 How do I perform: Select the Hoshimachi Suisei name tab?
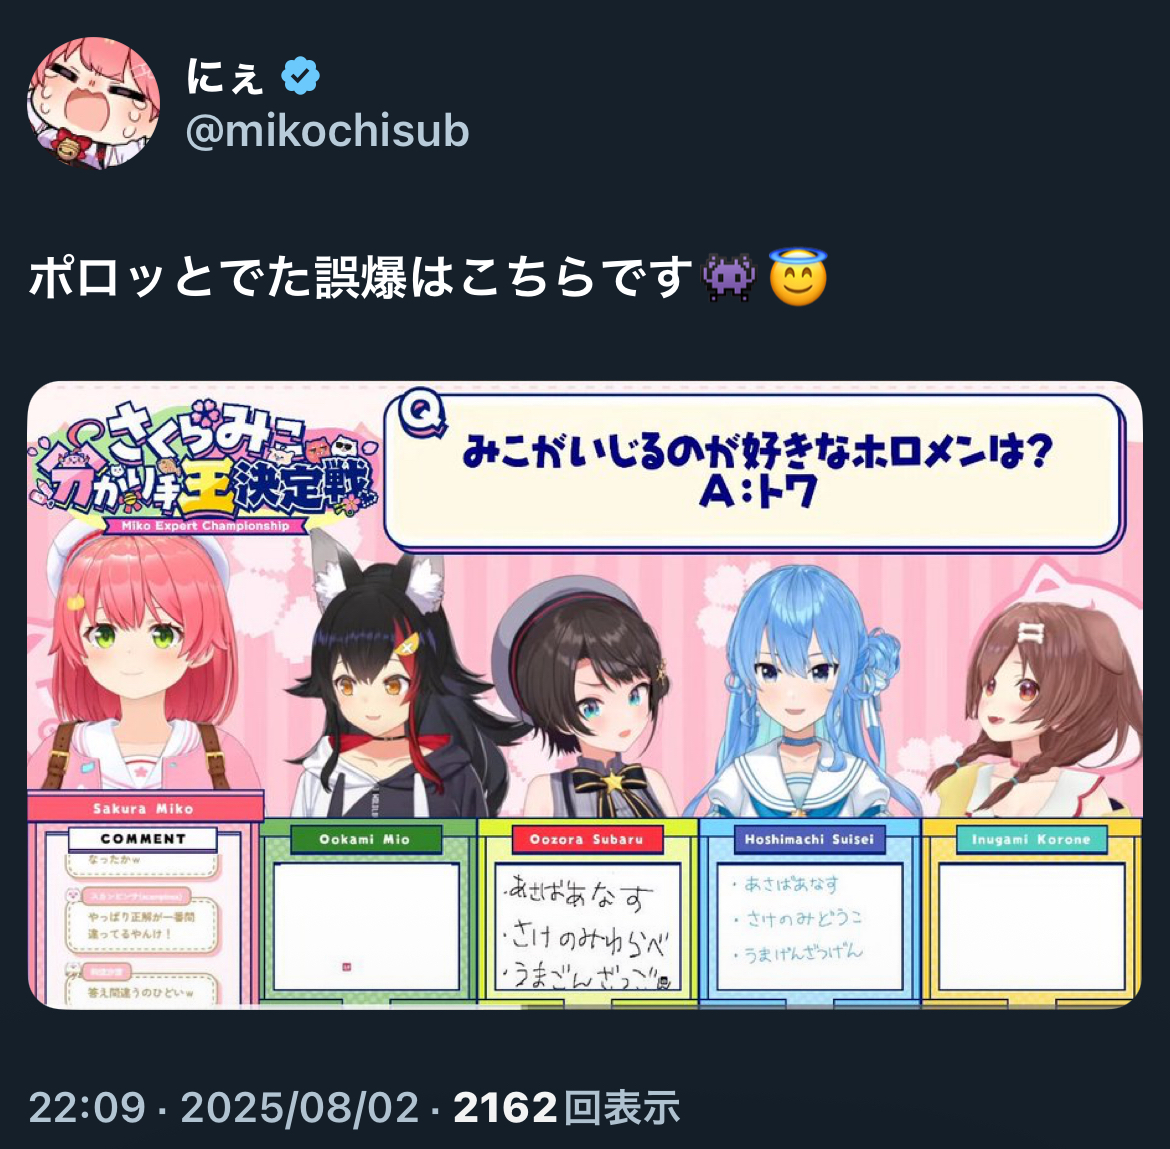click(809, 839)
